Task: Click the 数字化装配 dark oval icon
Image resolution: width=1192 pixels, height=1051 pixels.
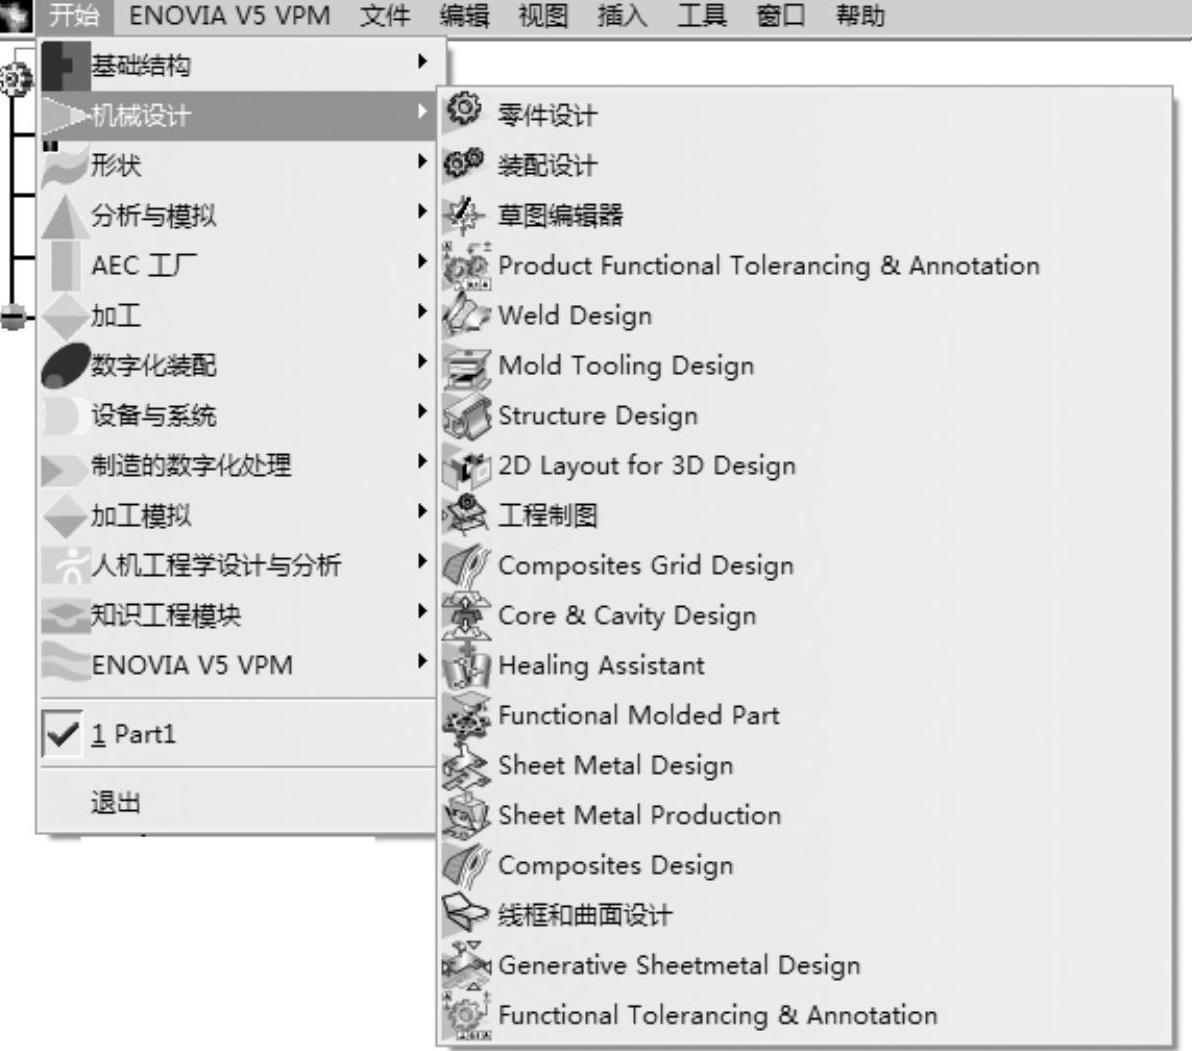Action: (65, 366)
